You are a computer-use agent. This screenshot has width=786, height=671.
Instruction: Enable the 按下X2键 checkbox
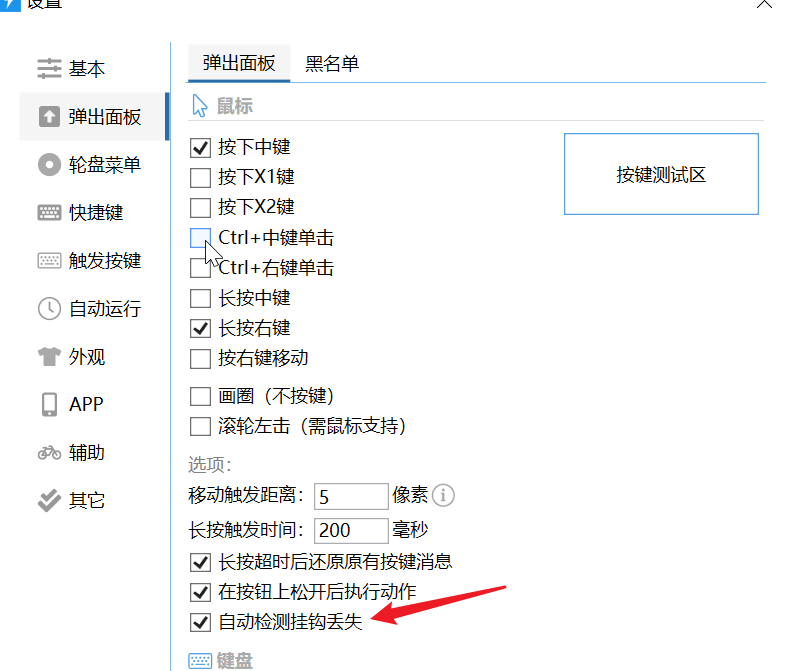point(201,207)
